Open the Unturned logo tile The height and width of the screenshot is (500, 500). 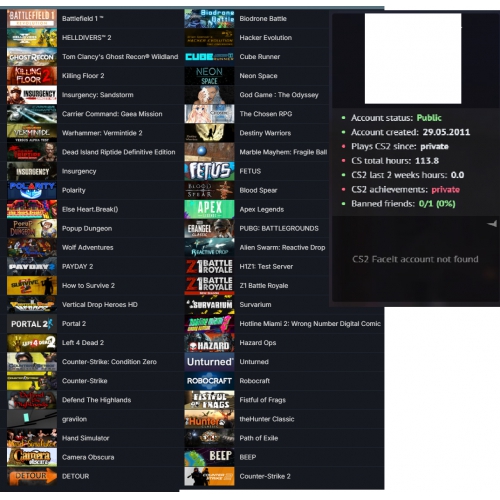click(x=209, y=362)
